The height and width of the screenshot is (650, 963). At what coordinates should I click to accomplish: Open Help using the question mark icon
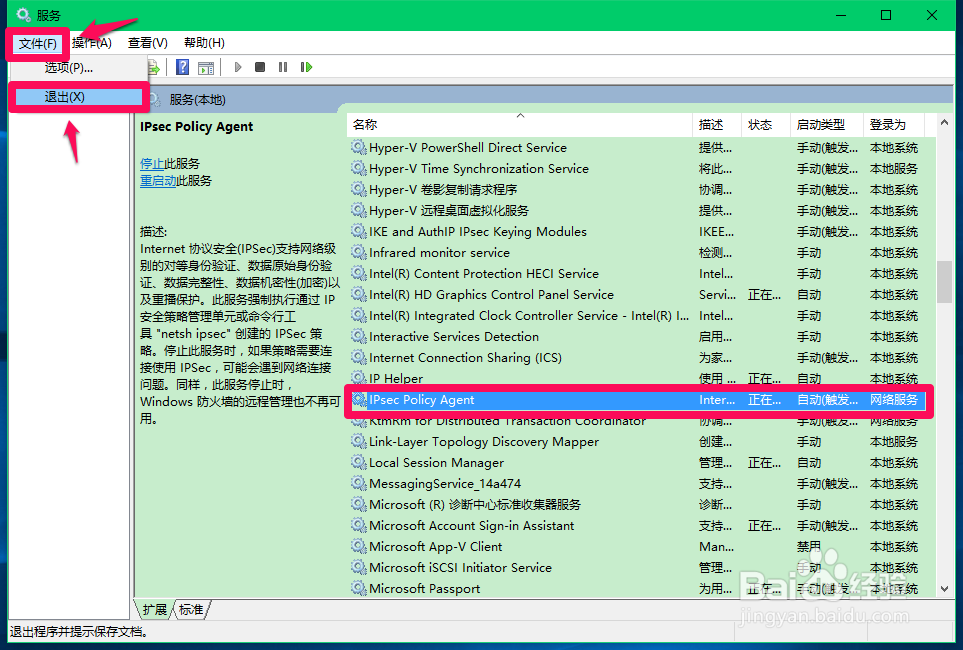click(182, 67)
